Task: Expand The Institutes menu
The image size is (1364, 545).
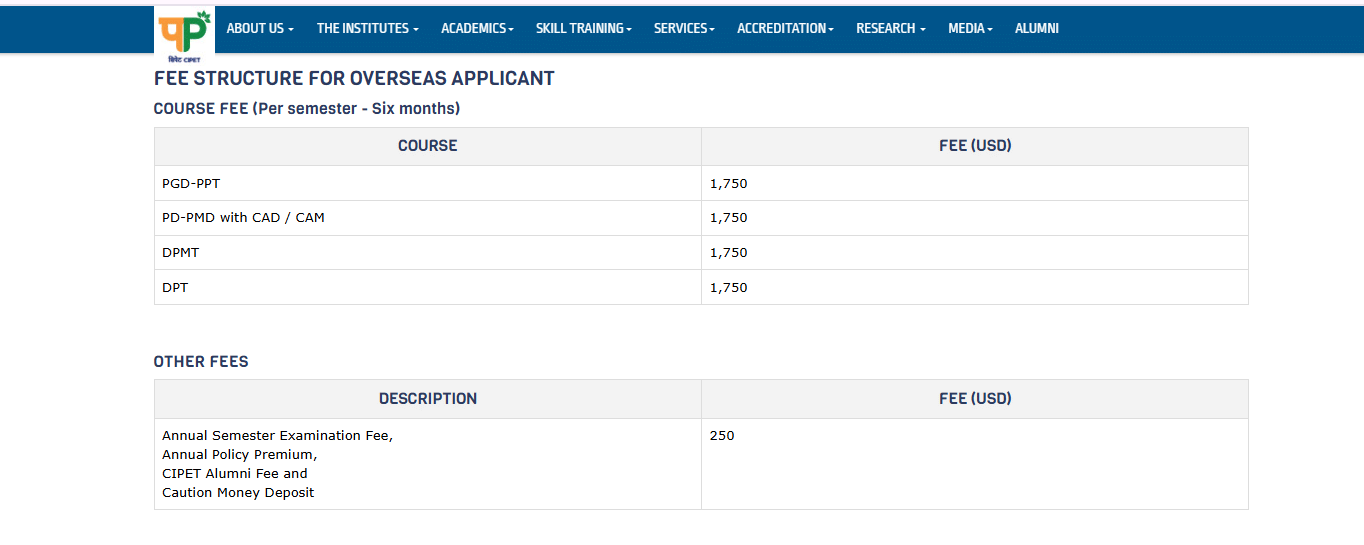Action: tap(367, 29)
